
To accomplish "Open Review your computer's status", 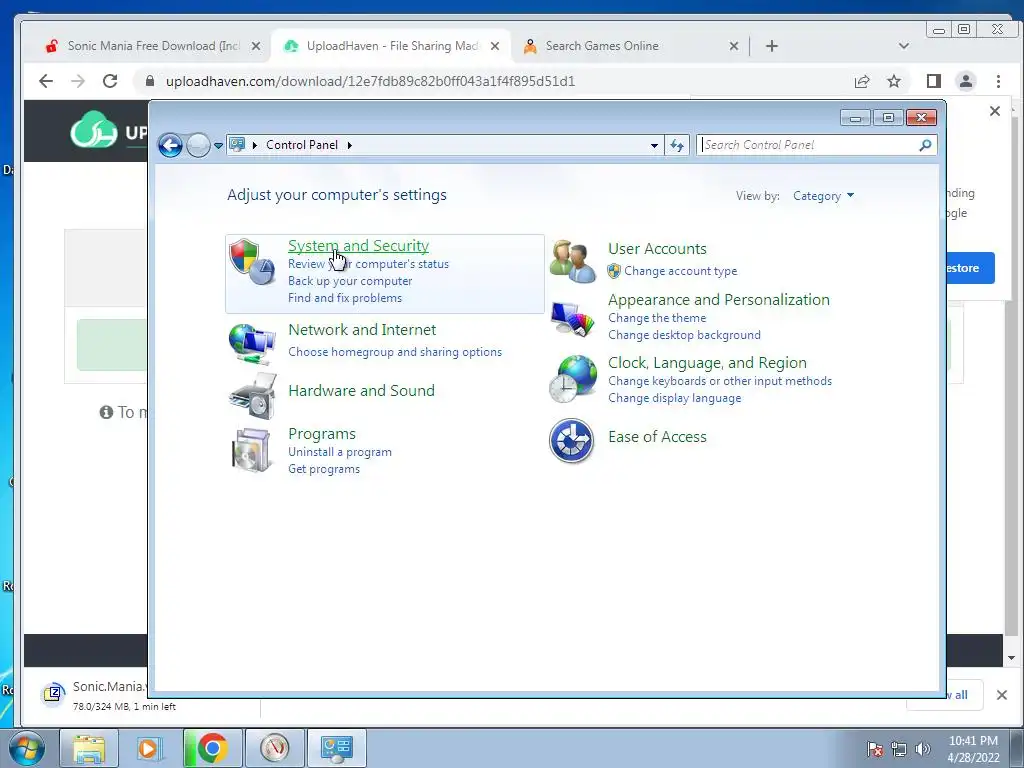I will pyautogui.click(x=368, y=264).
